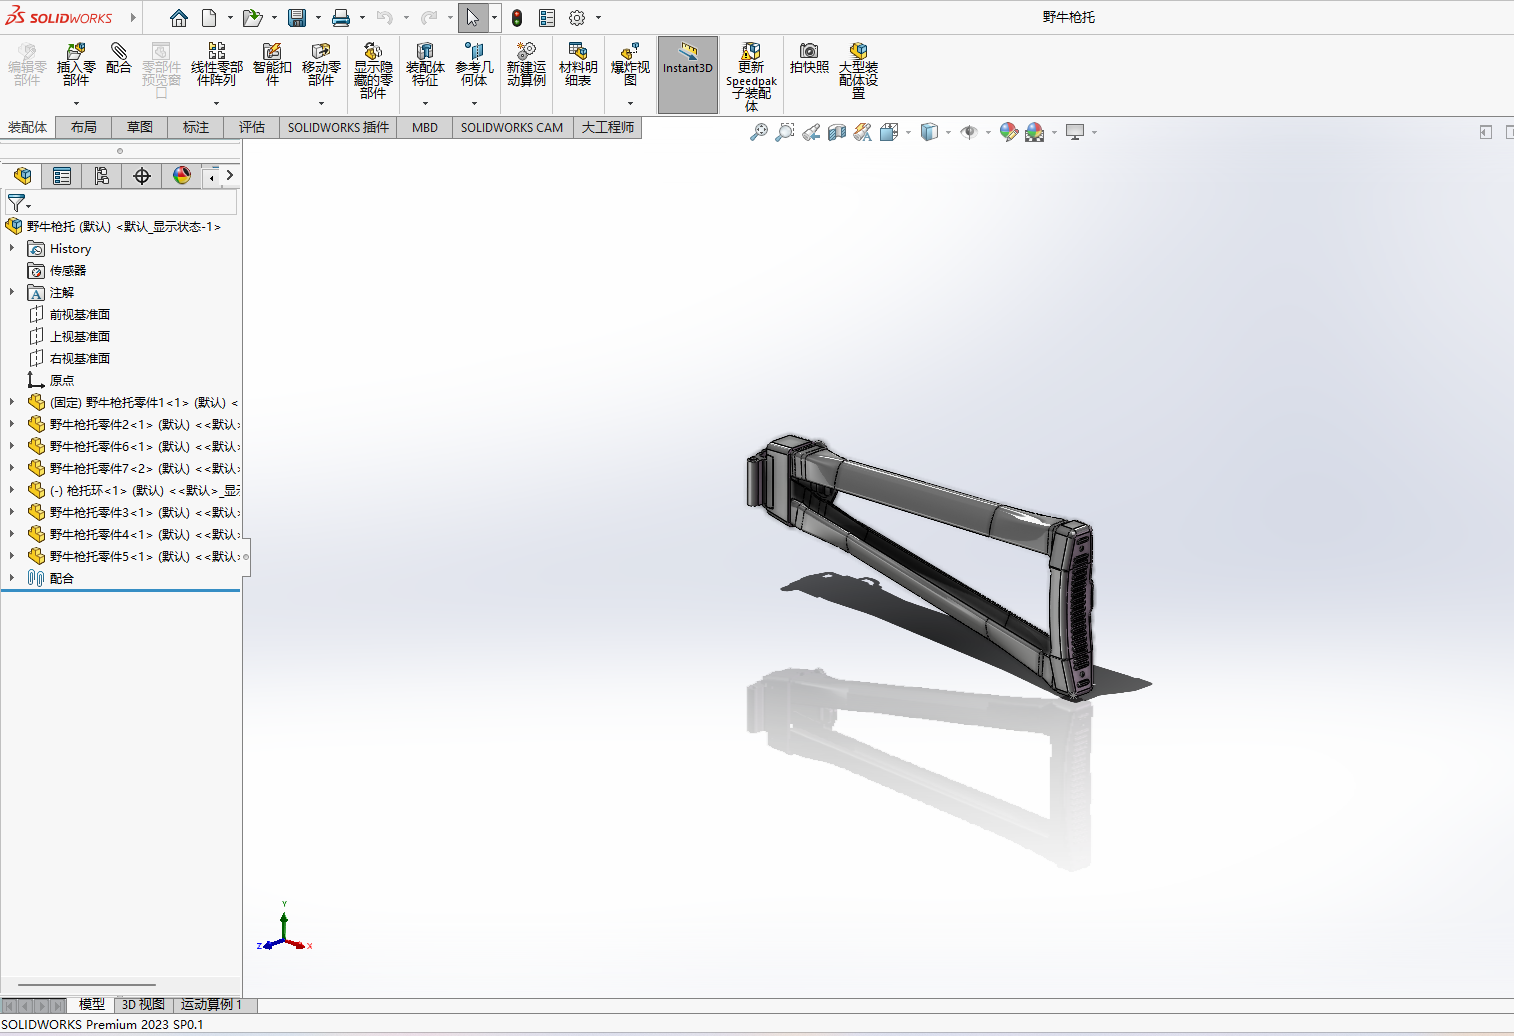Open the Save dropdown arrow
This screenshot has width=1514, height=1036.
[x=318, y=18]
